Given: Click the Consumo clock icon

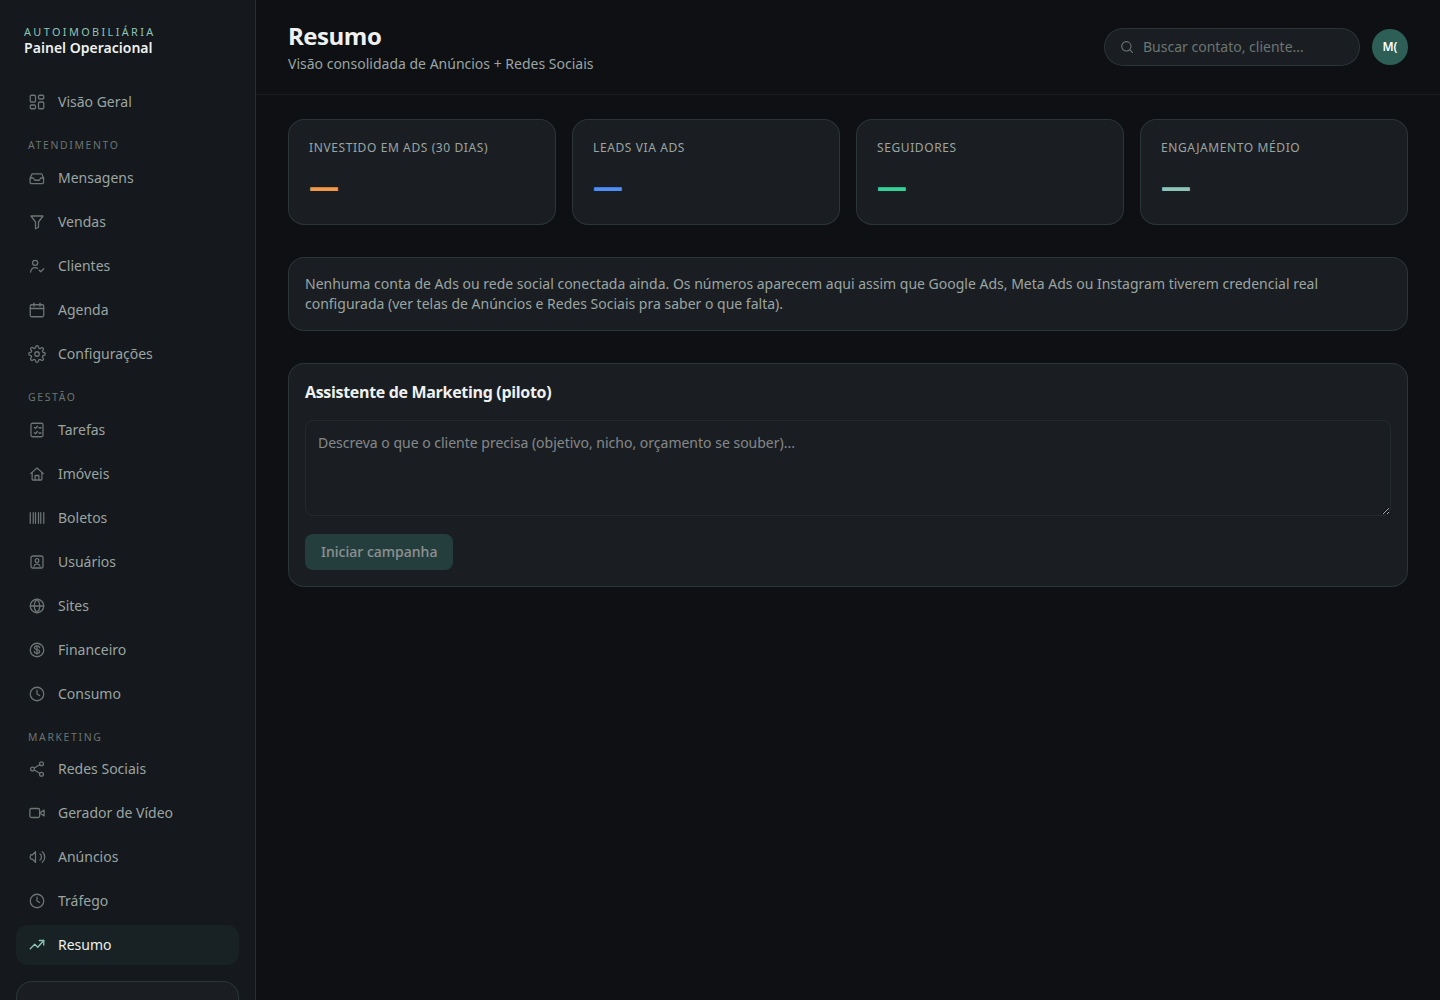Looking at the screenshot, I should tap(37, 694).
